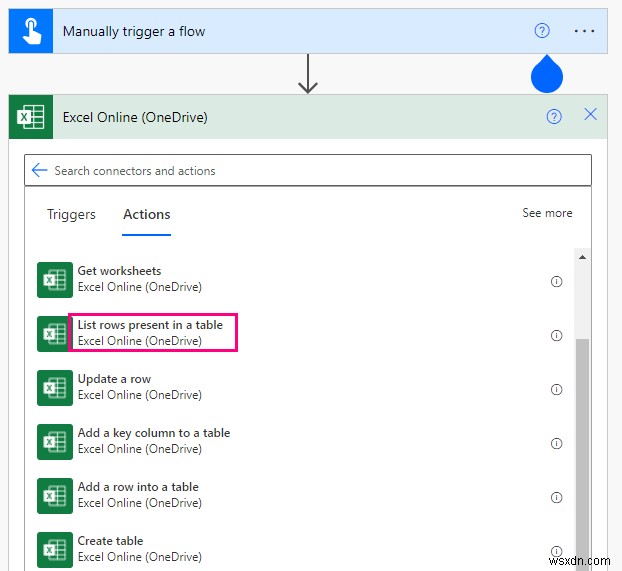
Task: Show info for Get worksheets
Action: coord(556,281)
